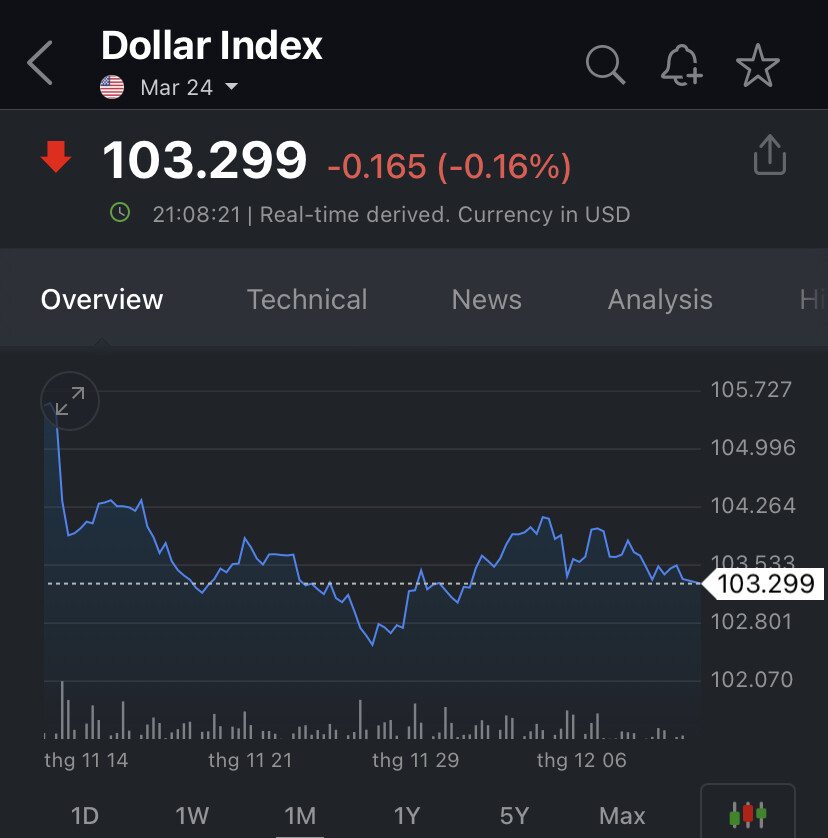Choose the Max range button
The image size is (828, 838).
click(x=622, y=816)
